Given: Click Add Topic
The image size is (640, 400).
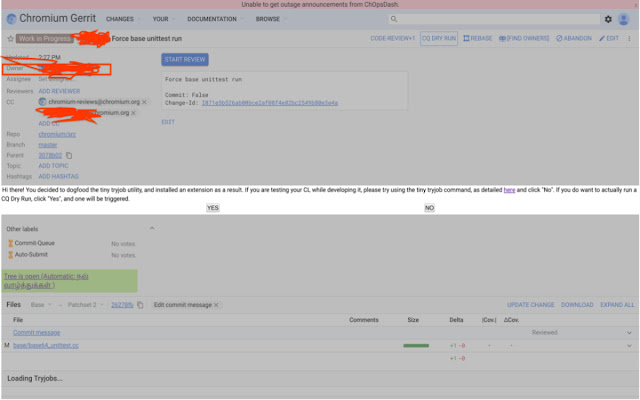Looking at the screenshot, I should (x=53, y=166).
